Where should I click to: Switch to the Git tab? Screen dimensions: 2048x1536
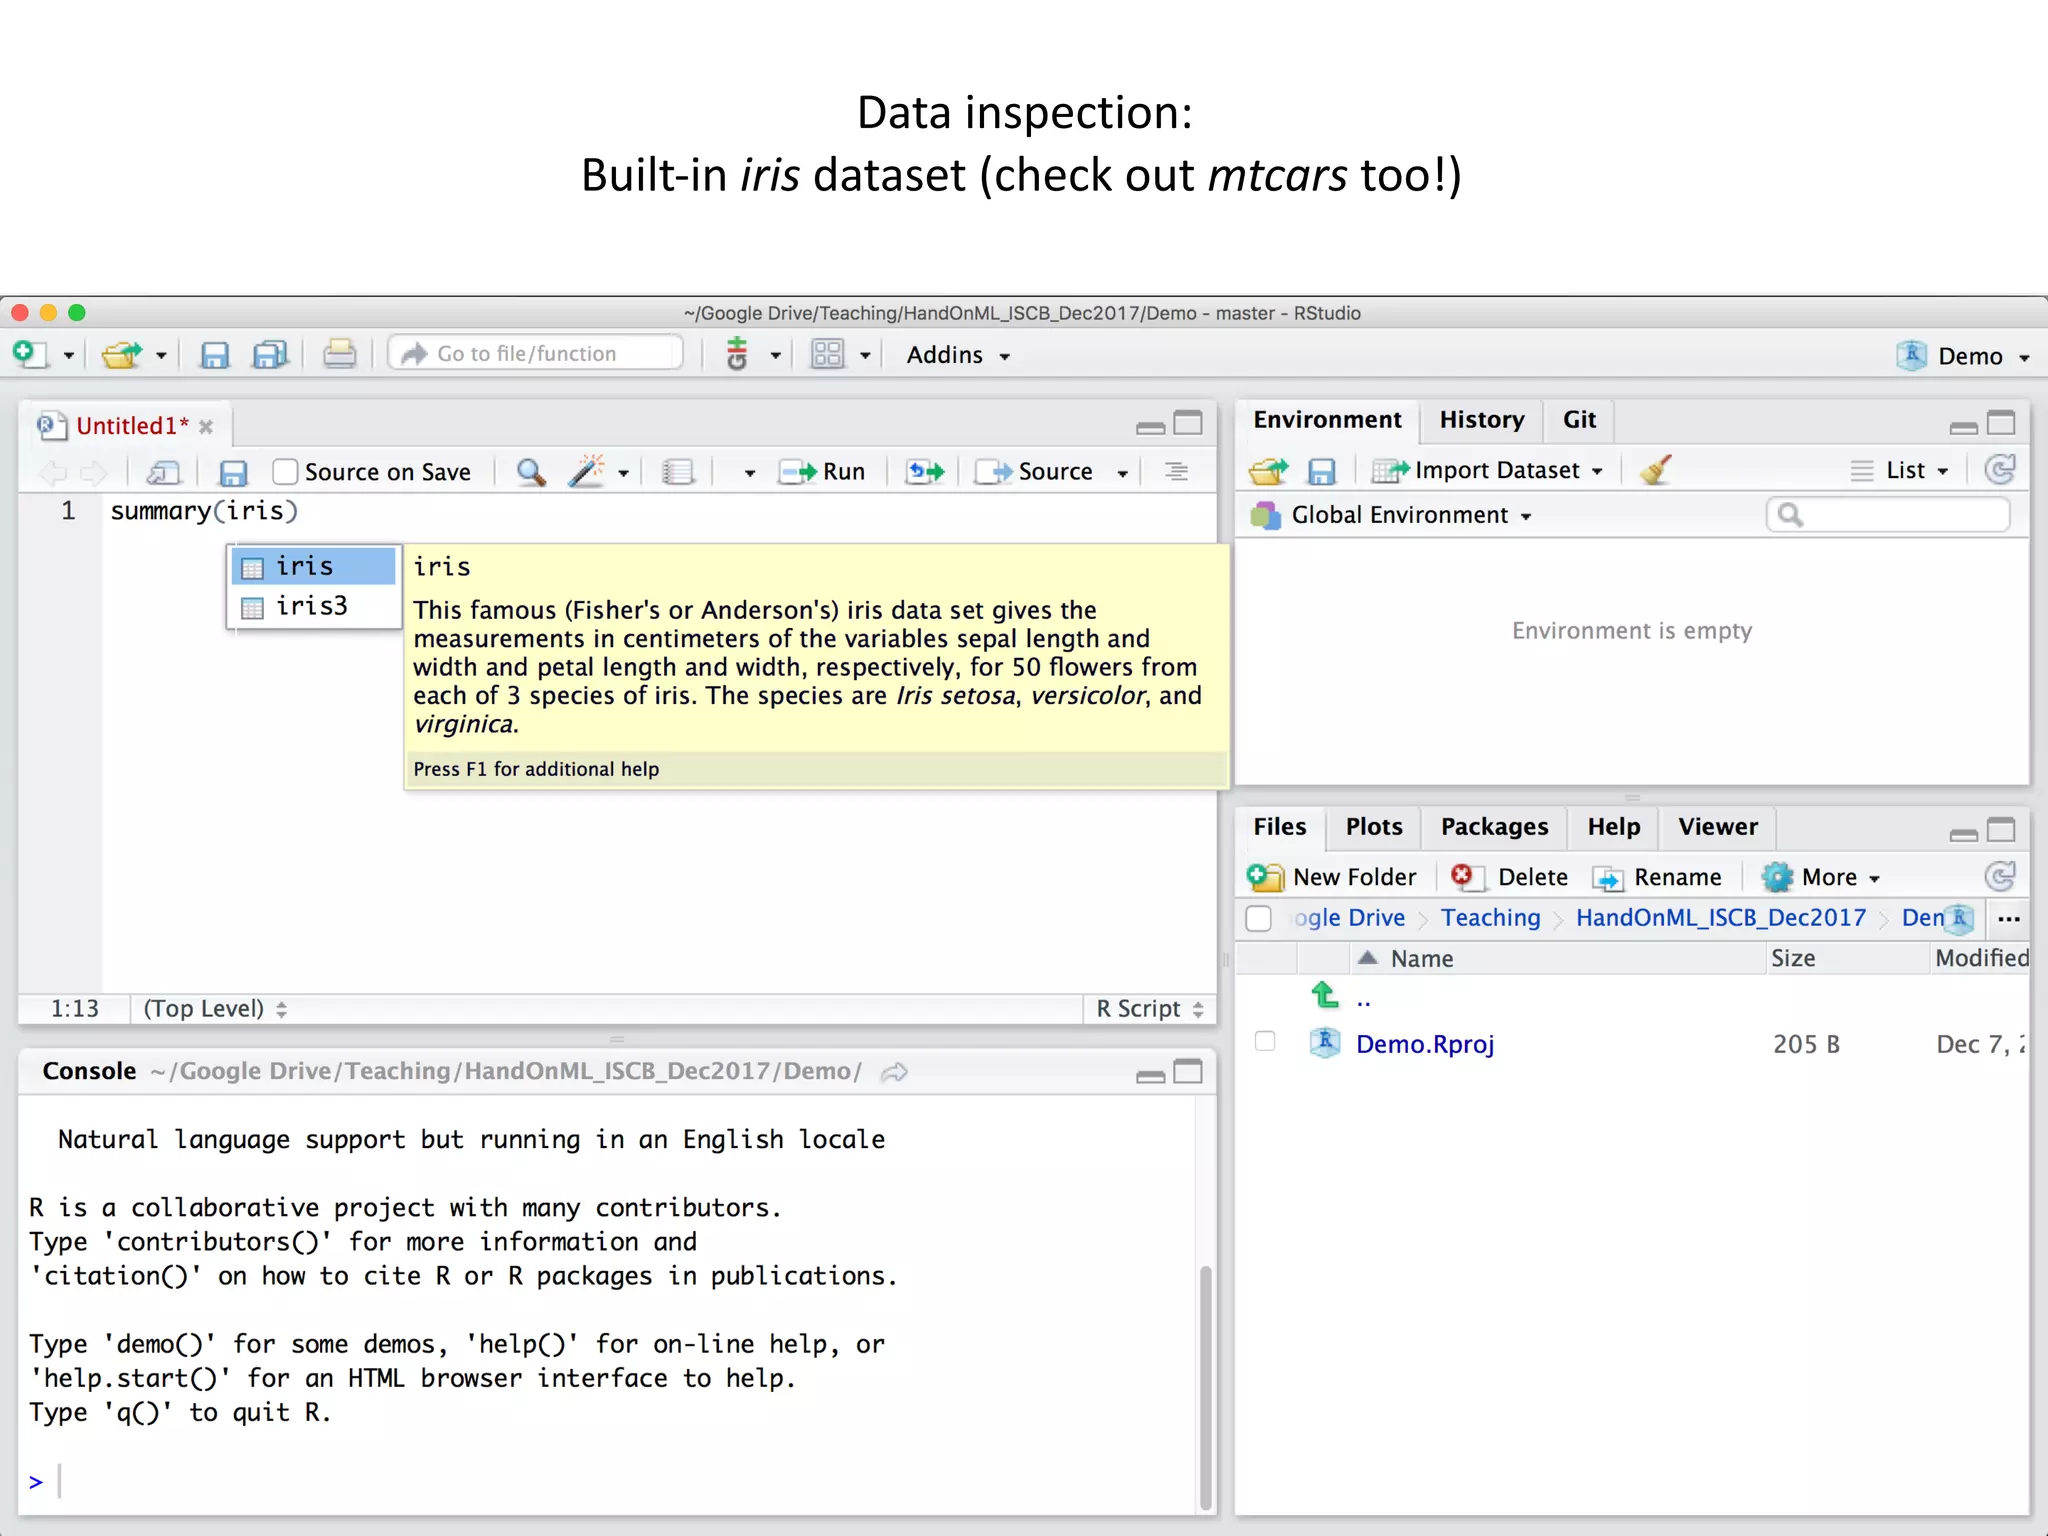click(x=1579, y=420)
